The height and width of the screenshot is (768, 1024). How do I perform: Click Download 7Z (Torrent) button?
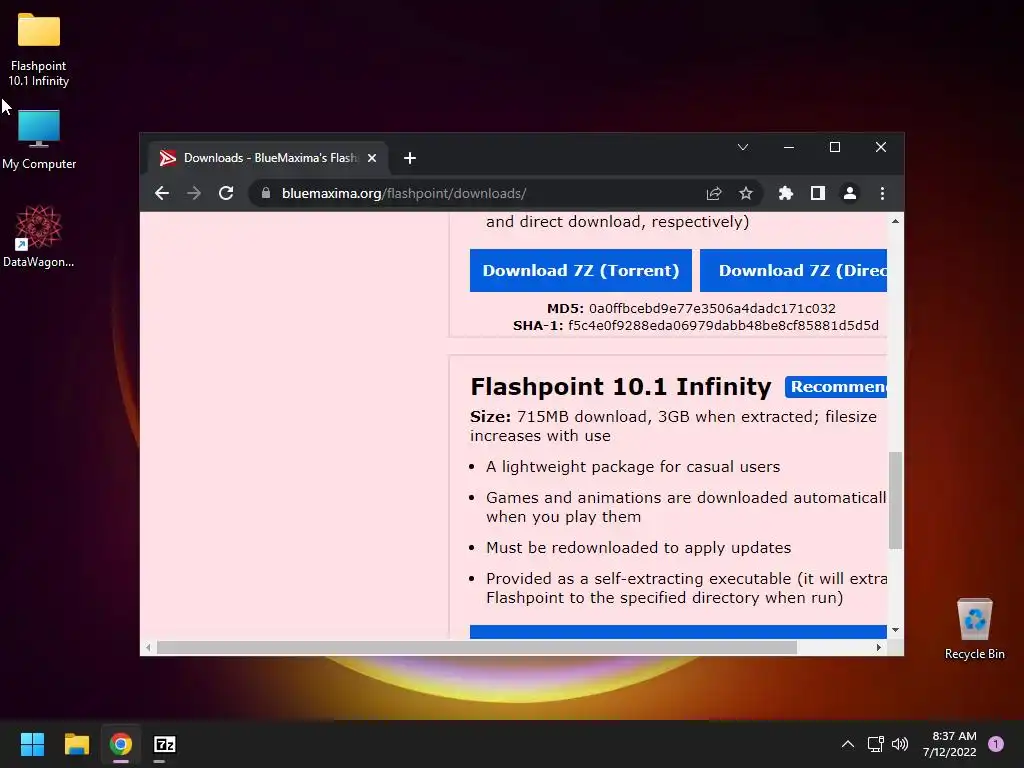(581, 270)
